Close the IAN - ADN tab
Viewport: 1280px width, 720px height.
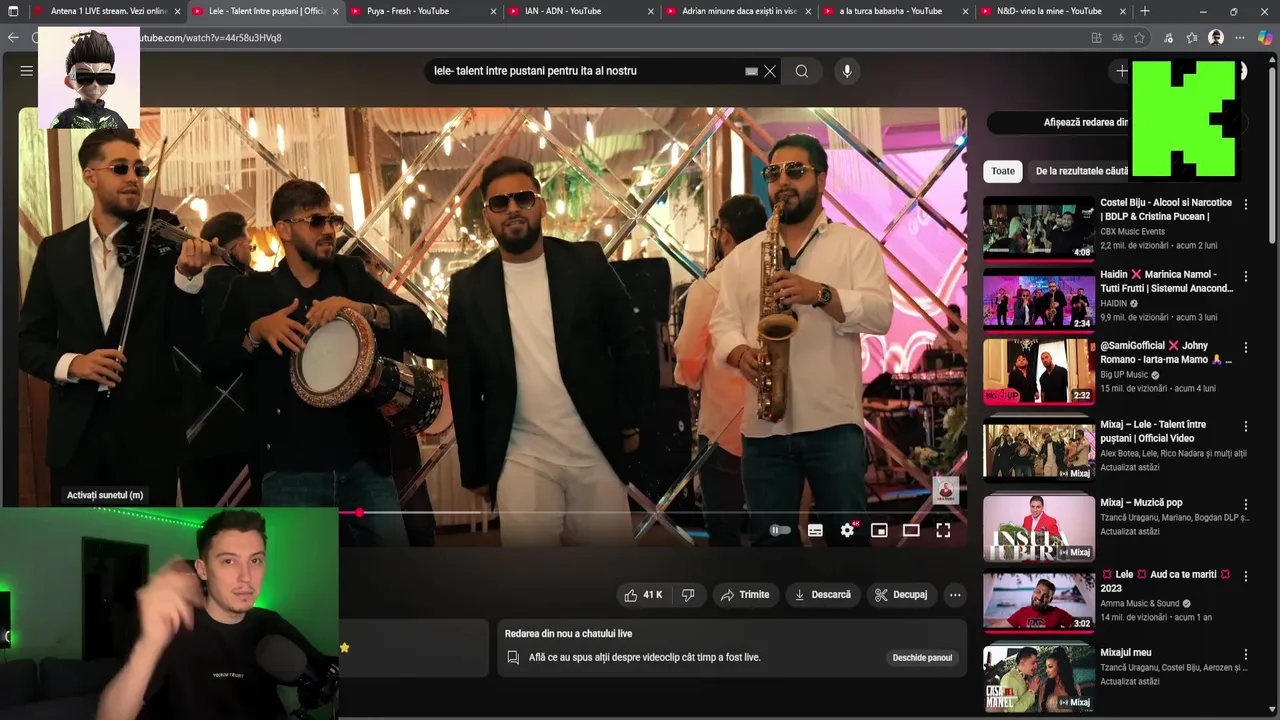click(x=651, y=11)
